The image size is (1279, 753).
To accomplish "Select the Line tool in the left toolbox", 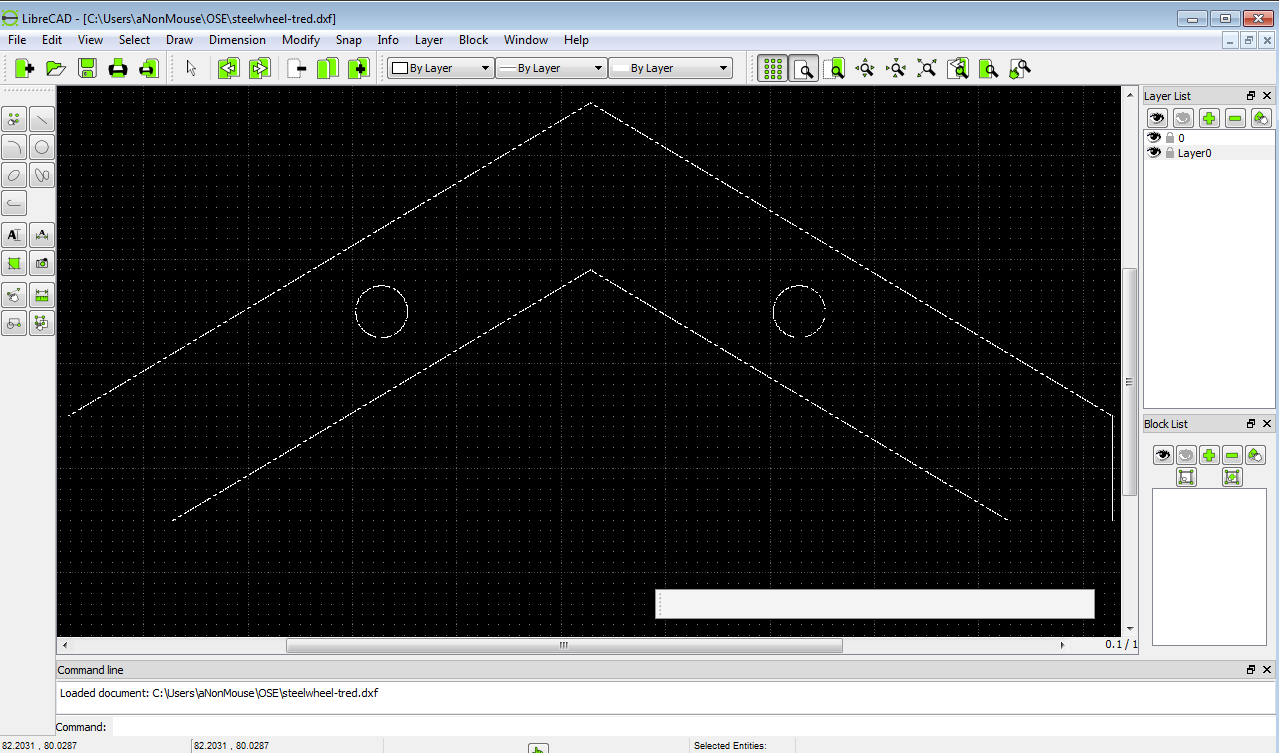I will 42,119.
